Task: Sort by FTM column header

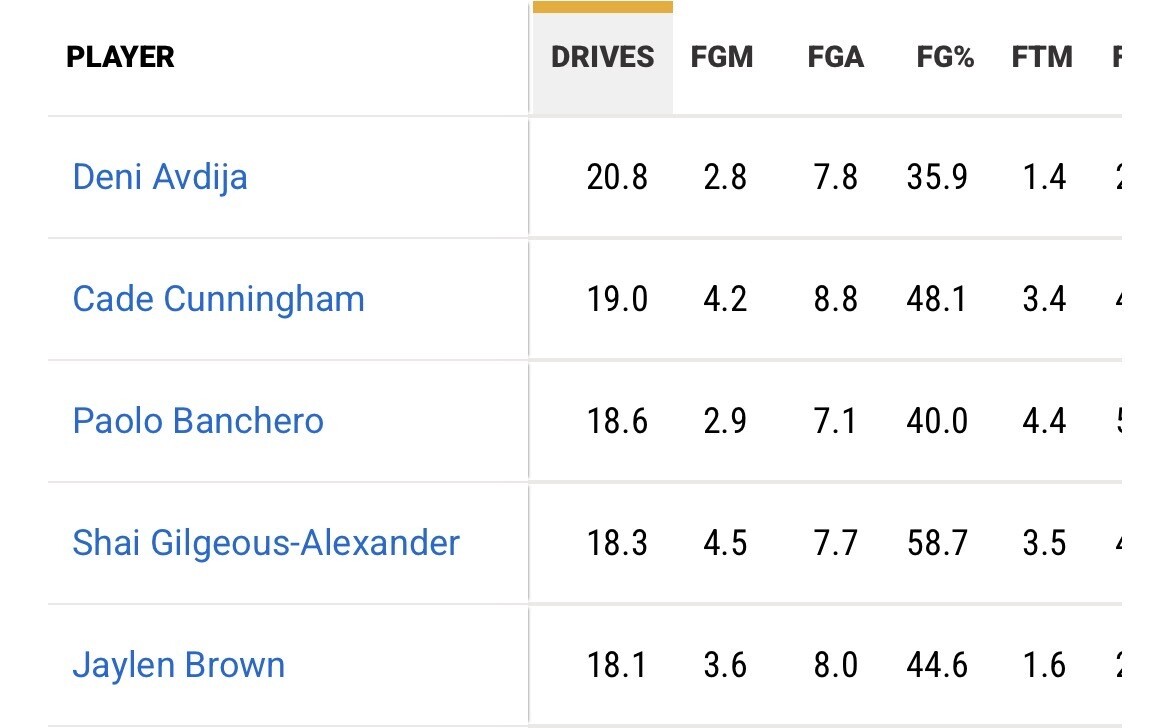Action: coord(1042,57)
